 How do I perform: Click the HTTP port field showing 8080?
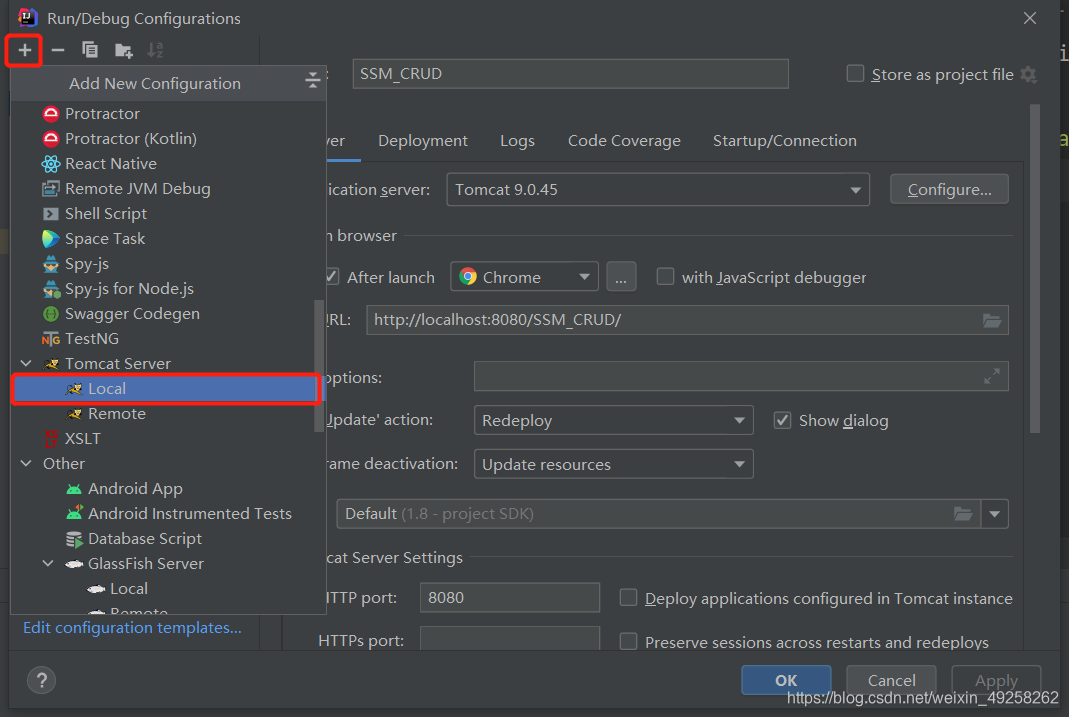coord(509,598)
